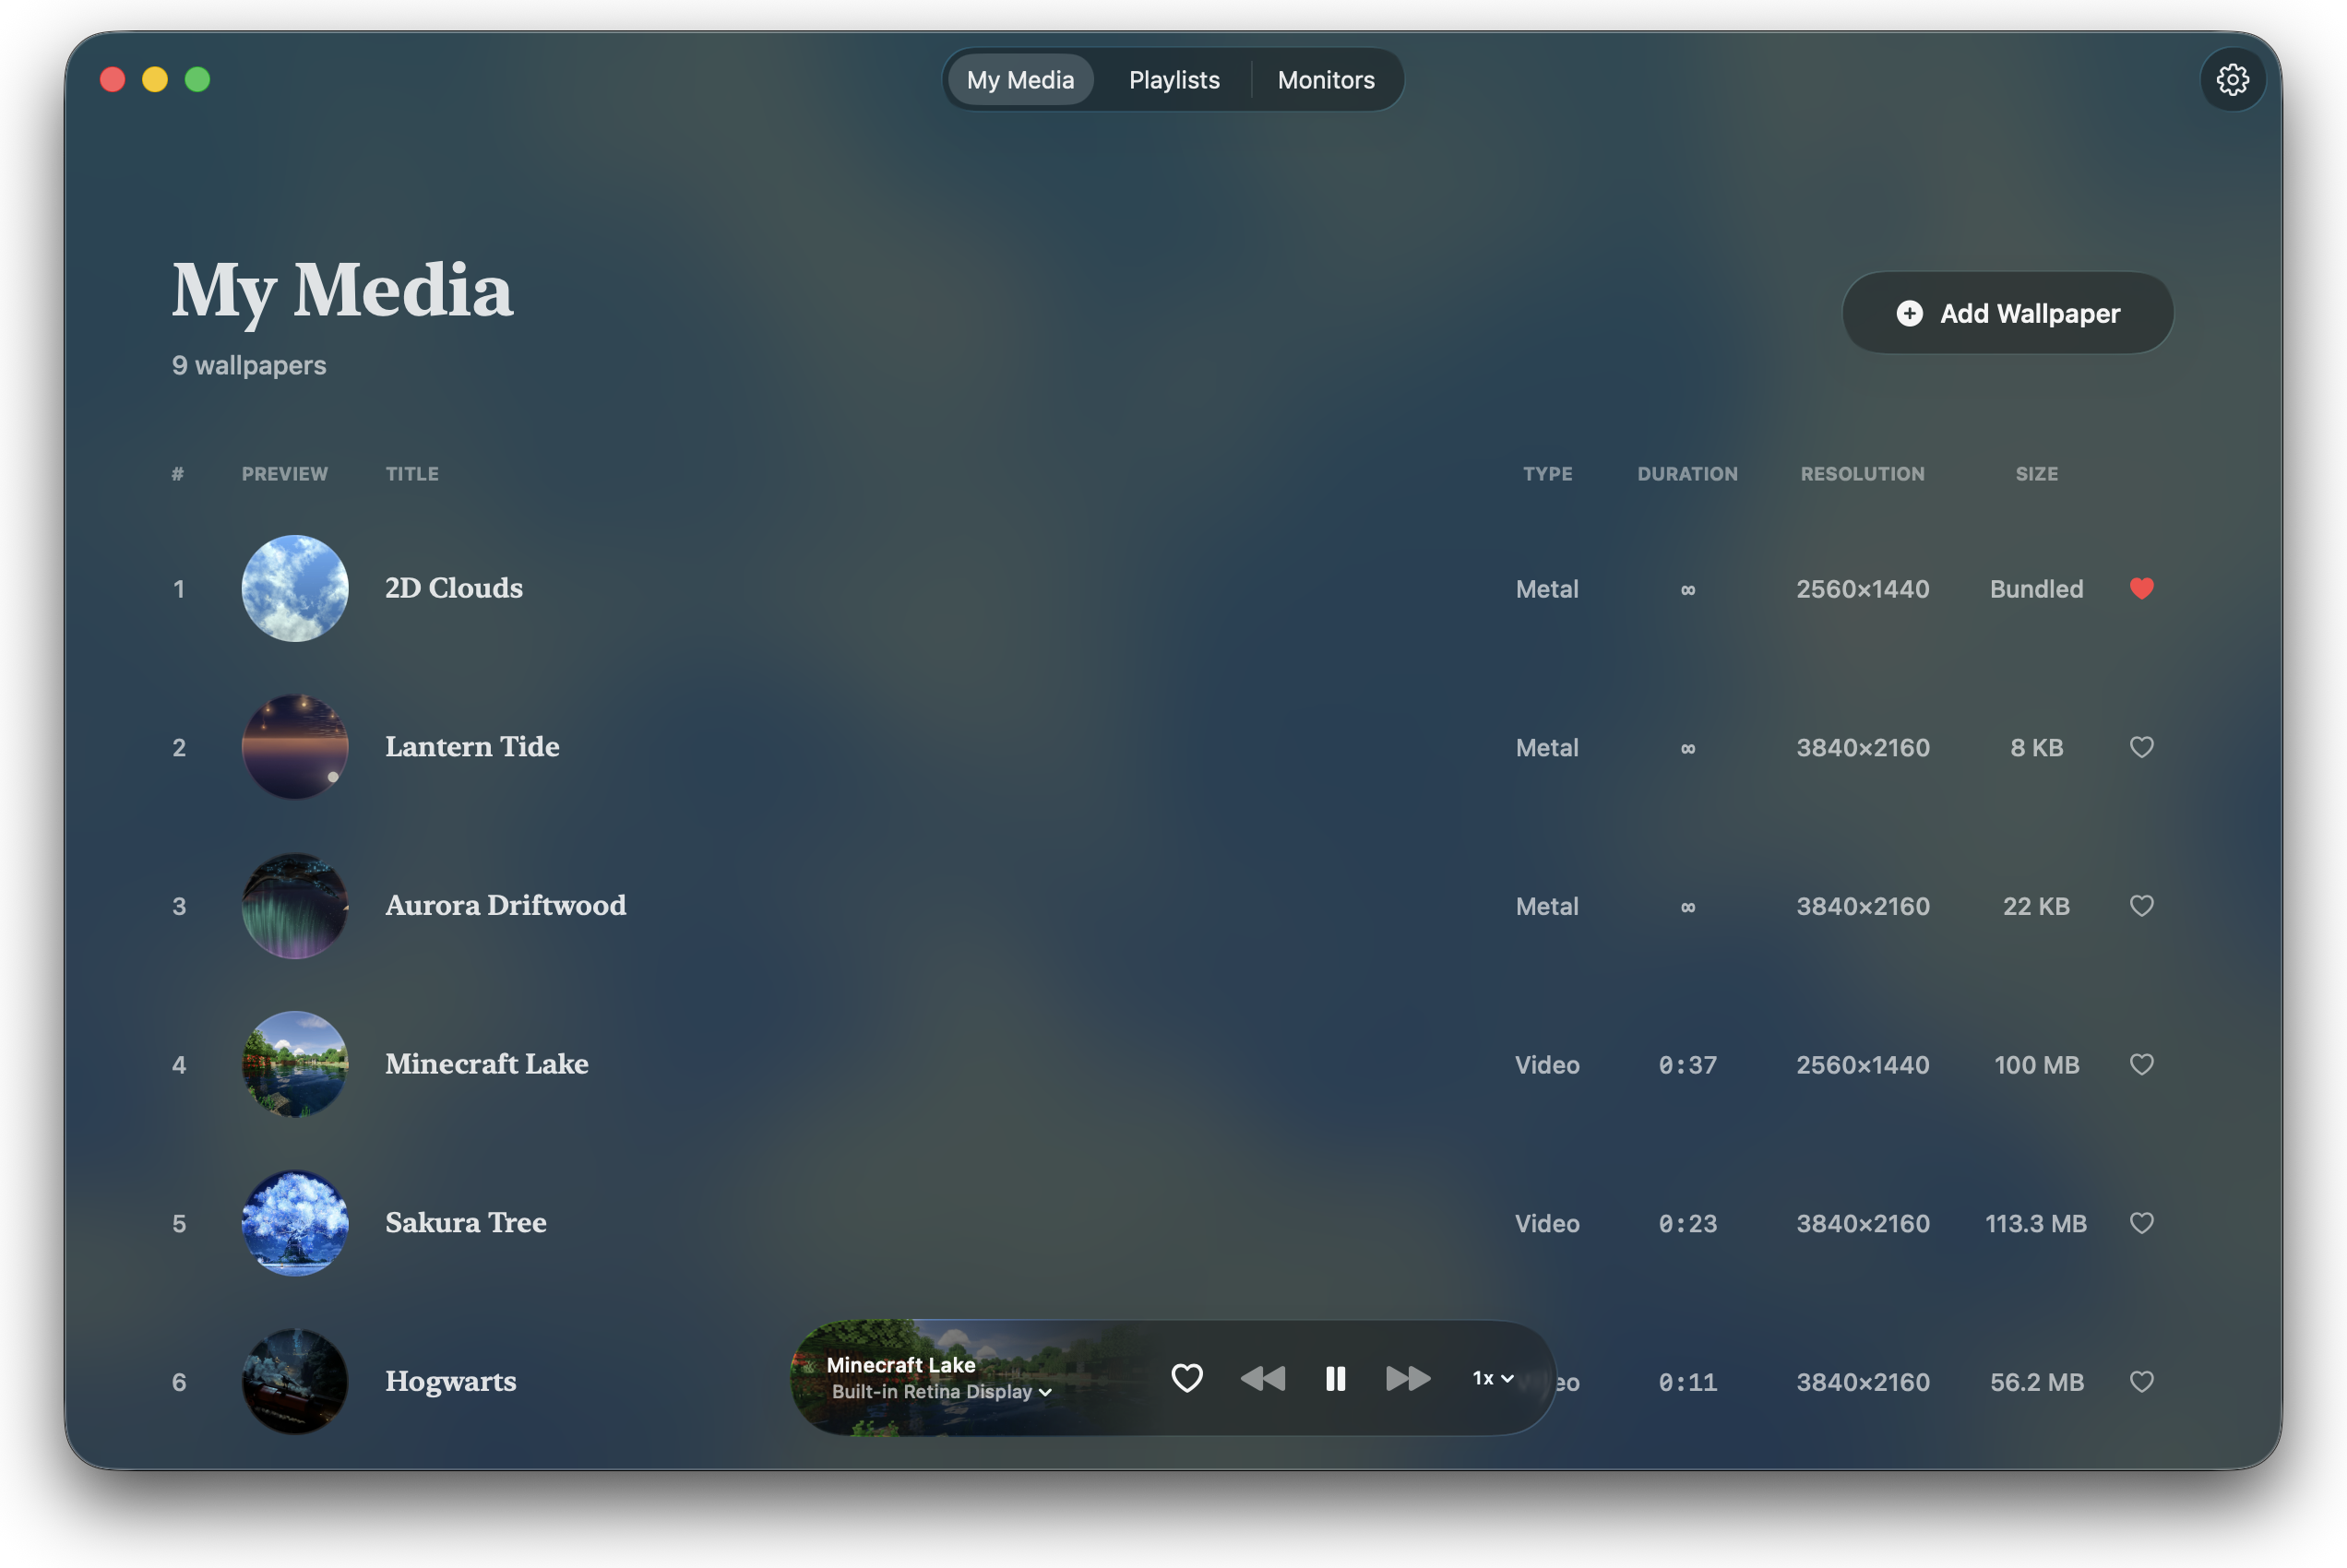Click the Lantern Tide title

[472, 747]
